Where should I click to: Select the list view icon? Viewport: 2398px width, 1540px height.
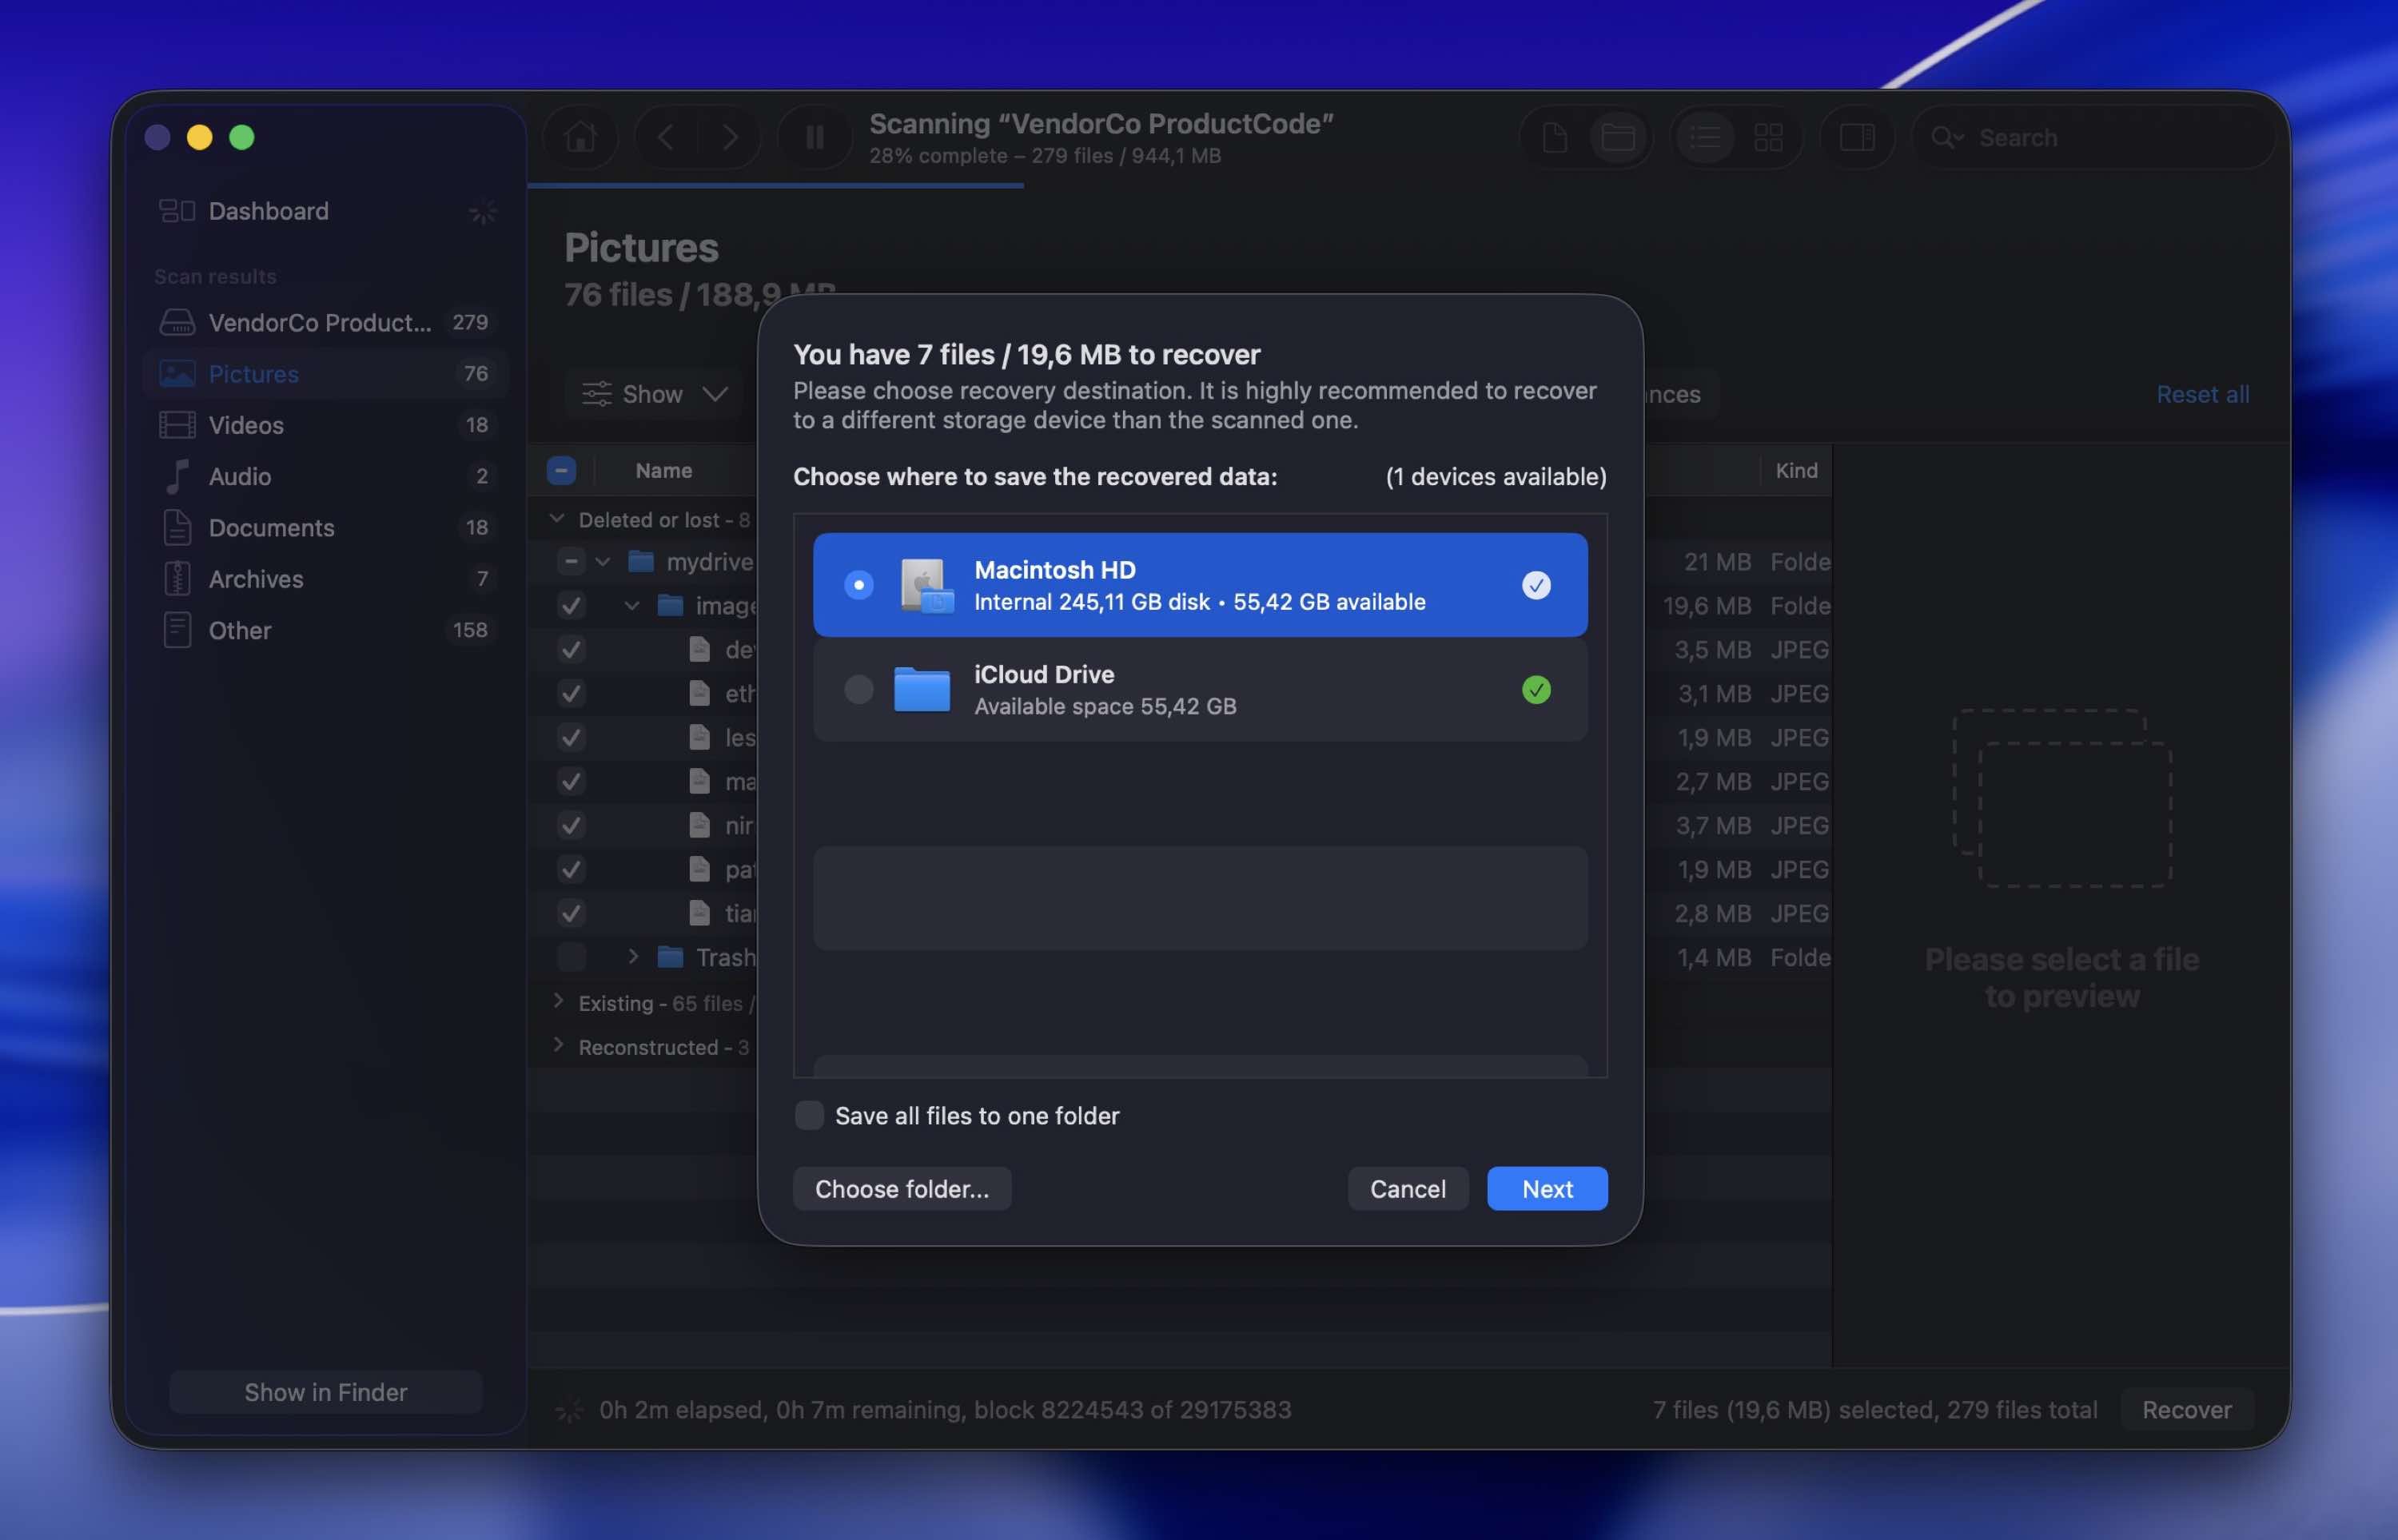coord(1706,137)
